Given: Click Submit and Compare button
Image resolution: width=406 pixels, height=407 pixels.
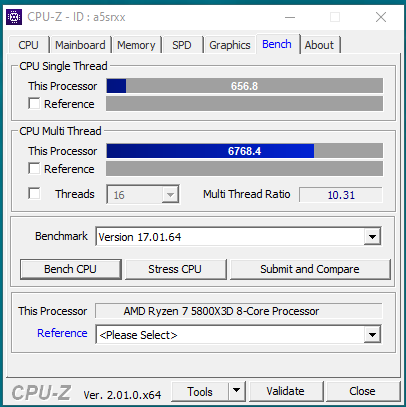Looking at the screenshot, I should (x=310, y=269).
